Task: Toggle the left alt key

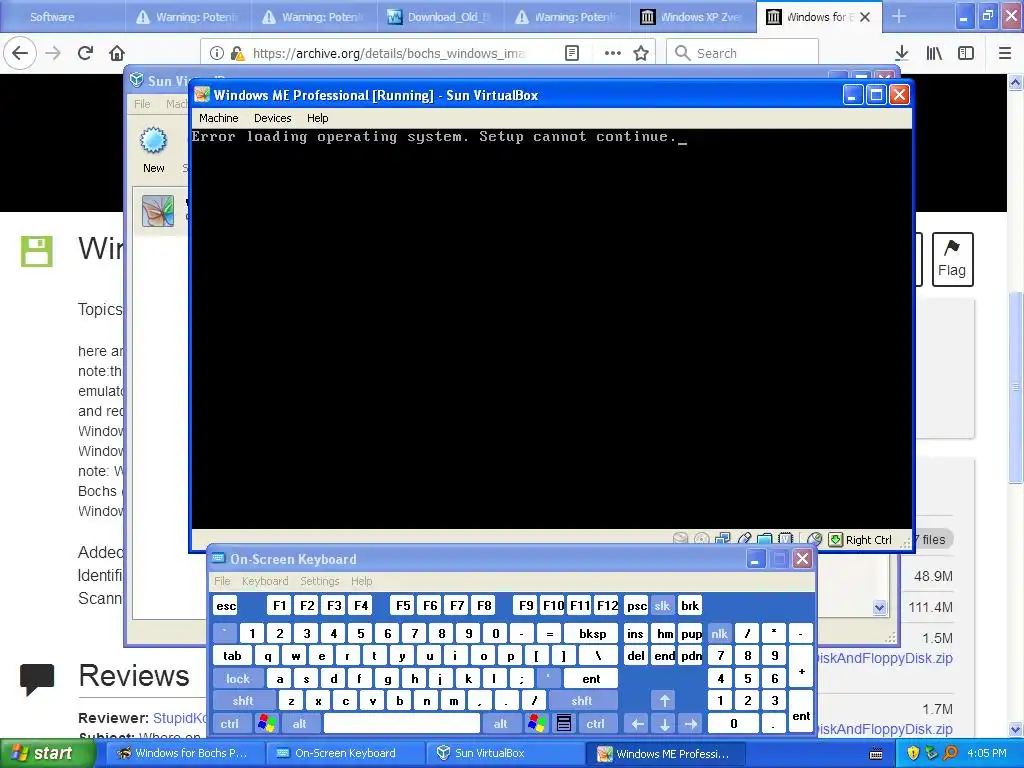Action: click(300, 723)
